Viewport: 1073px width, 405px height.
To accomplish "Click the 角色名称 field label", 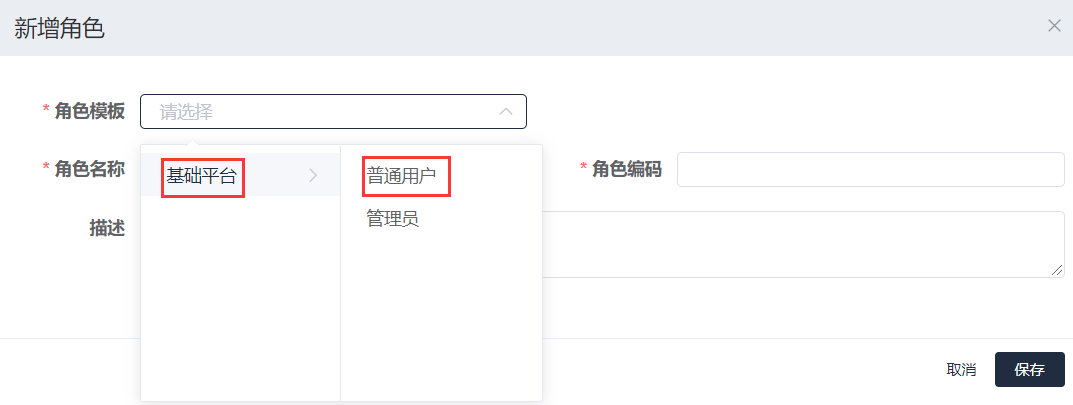I will point(90,169).
